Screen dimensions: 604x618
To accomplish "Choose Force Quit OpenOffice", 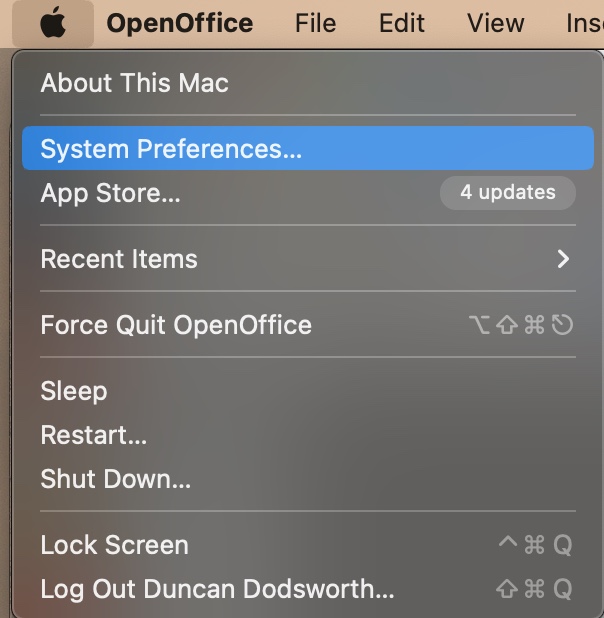I will tap(176, 325).
